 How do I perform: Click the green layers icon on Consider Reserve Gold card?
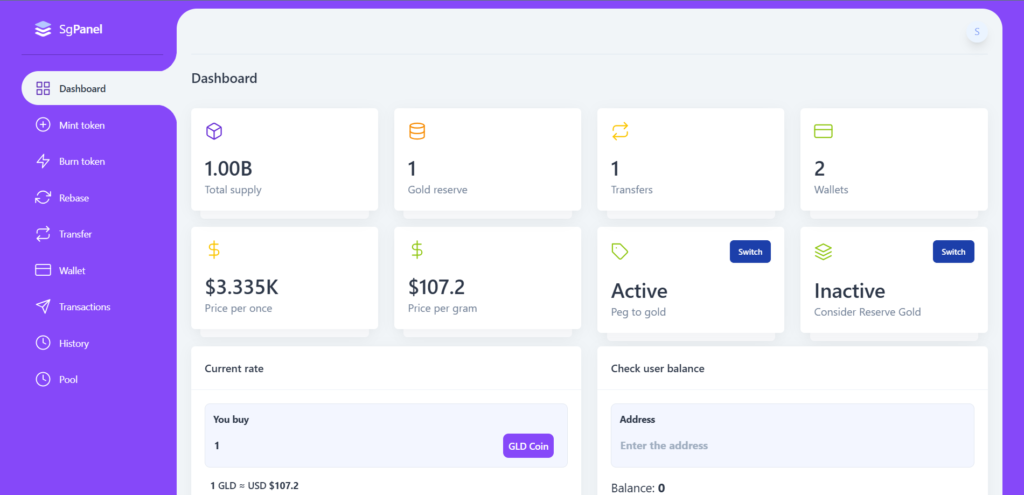[x=823, y=251]
